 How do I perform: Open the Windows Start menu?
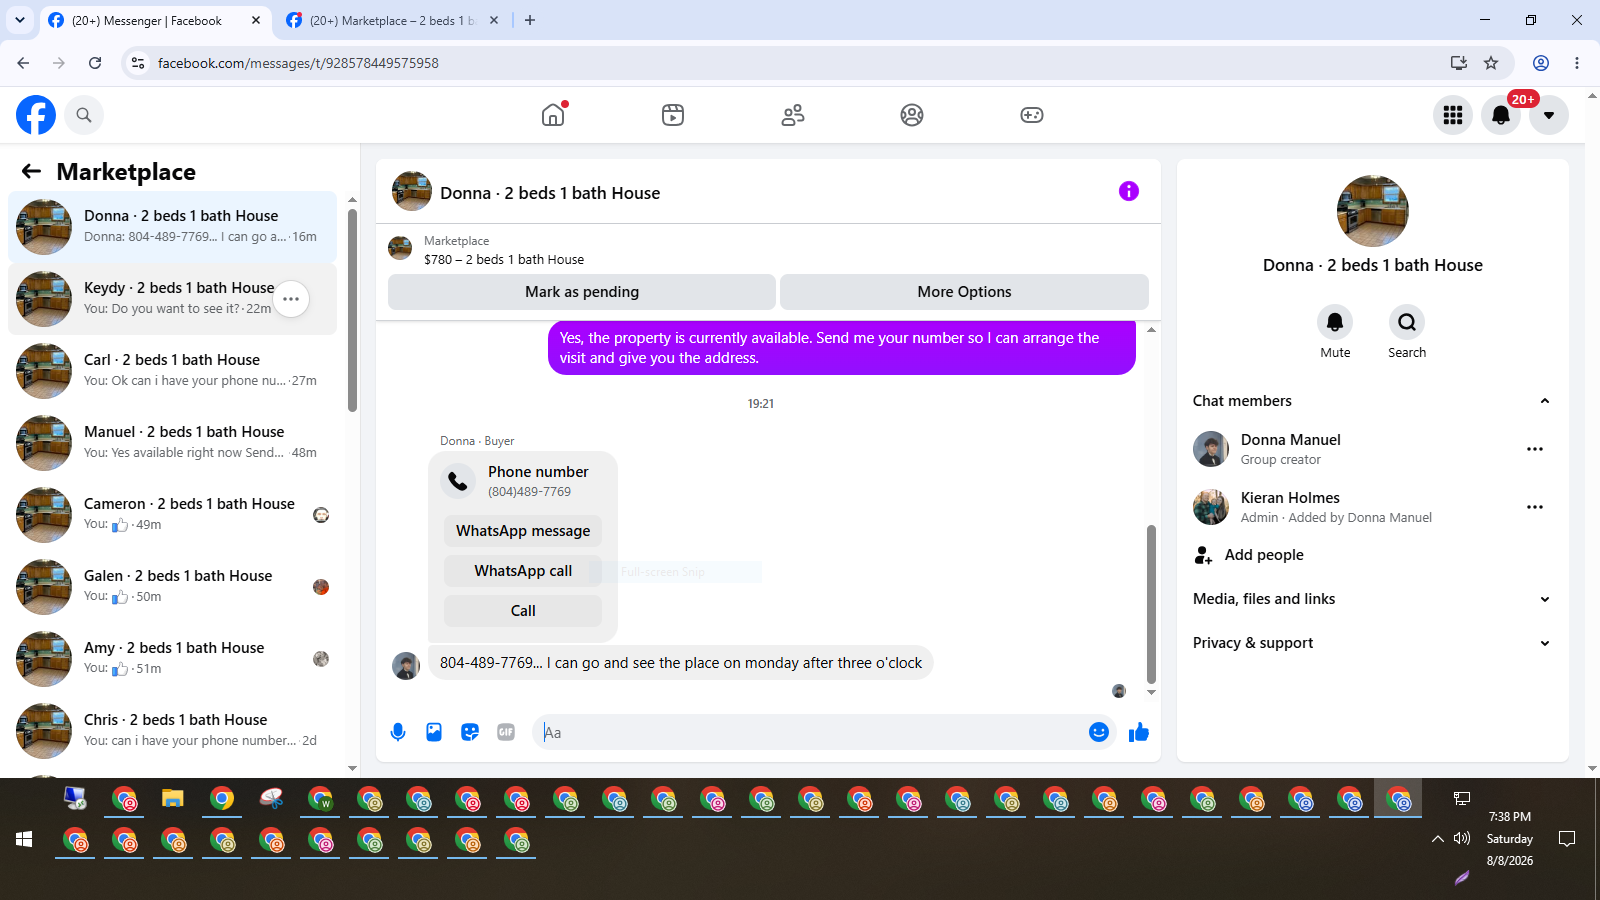tap(24, 839)
